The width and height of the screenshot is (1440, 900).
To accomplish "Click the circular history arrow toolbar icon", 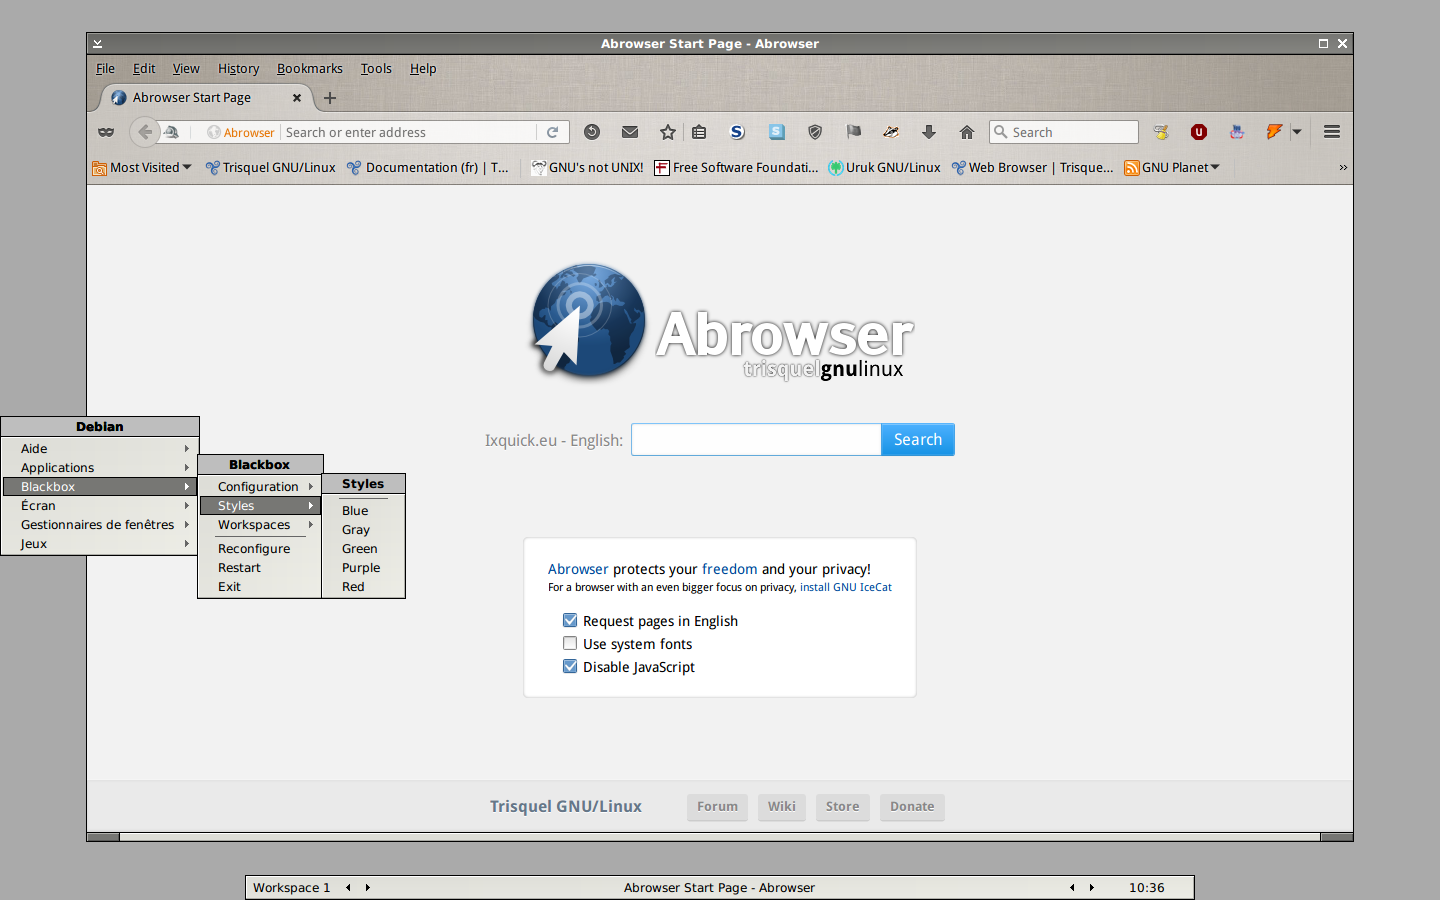I will 592,132.
